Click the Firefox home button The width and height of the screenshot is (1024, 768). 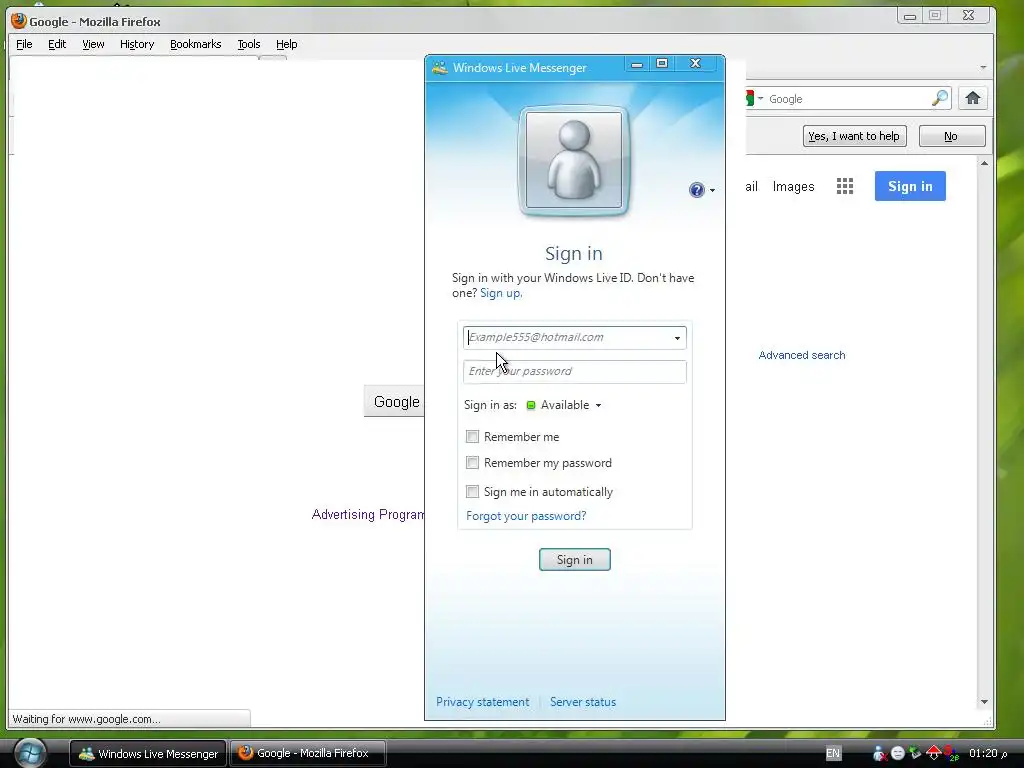pos(972,99)
